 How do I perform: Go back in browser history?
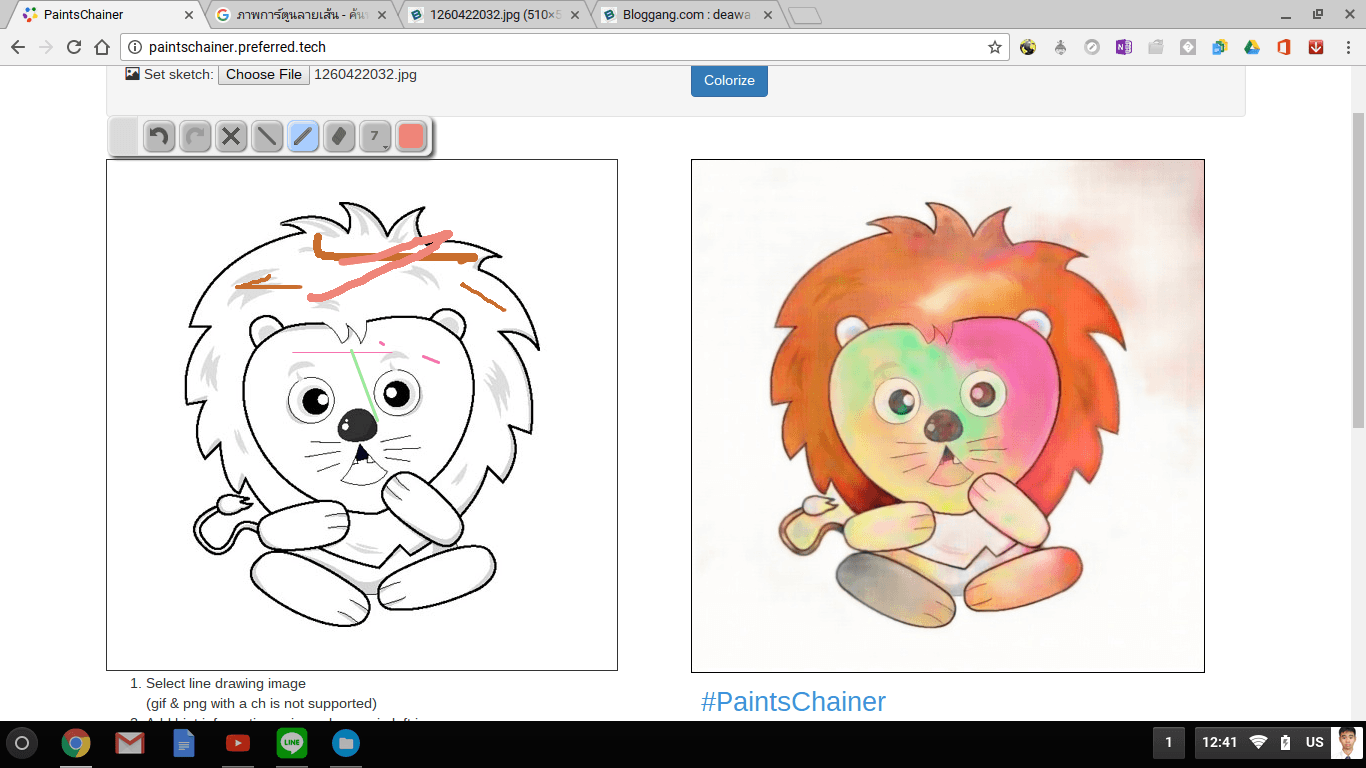(x=18, y=47)
